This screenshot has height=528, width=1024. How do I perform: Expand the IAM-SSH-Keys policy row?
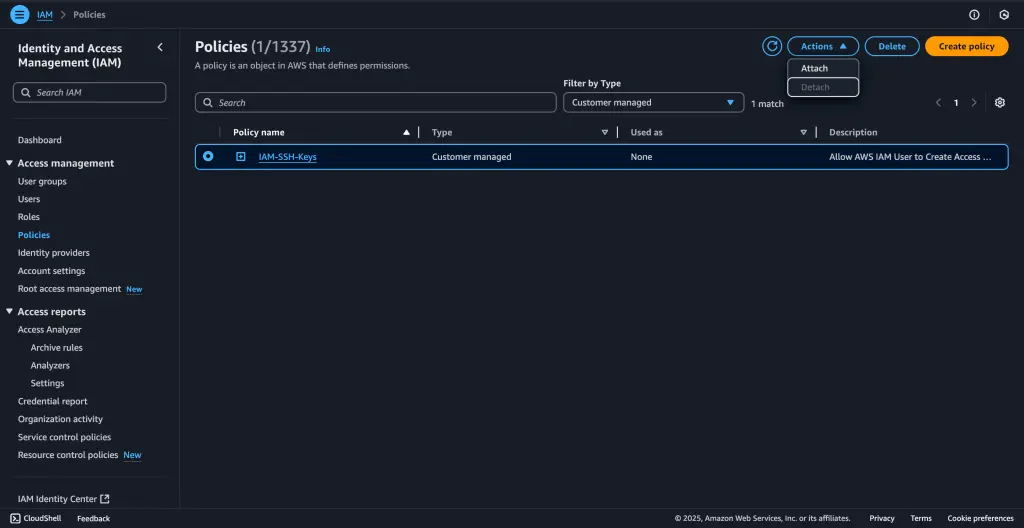pyautogui.click(x=240, y=157)
